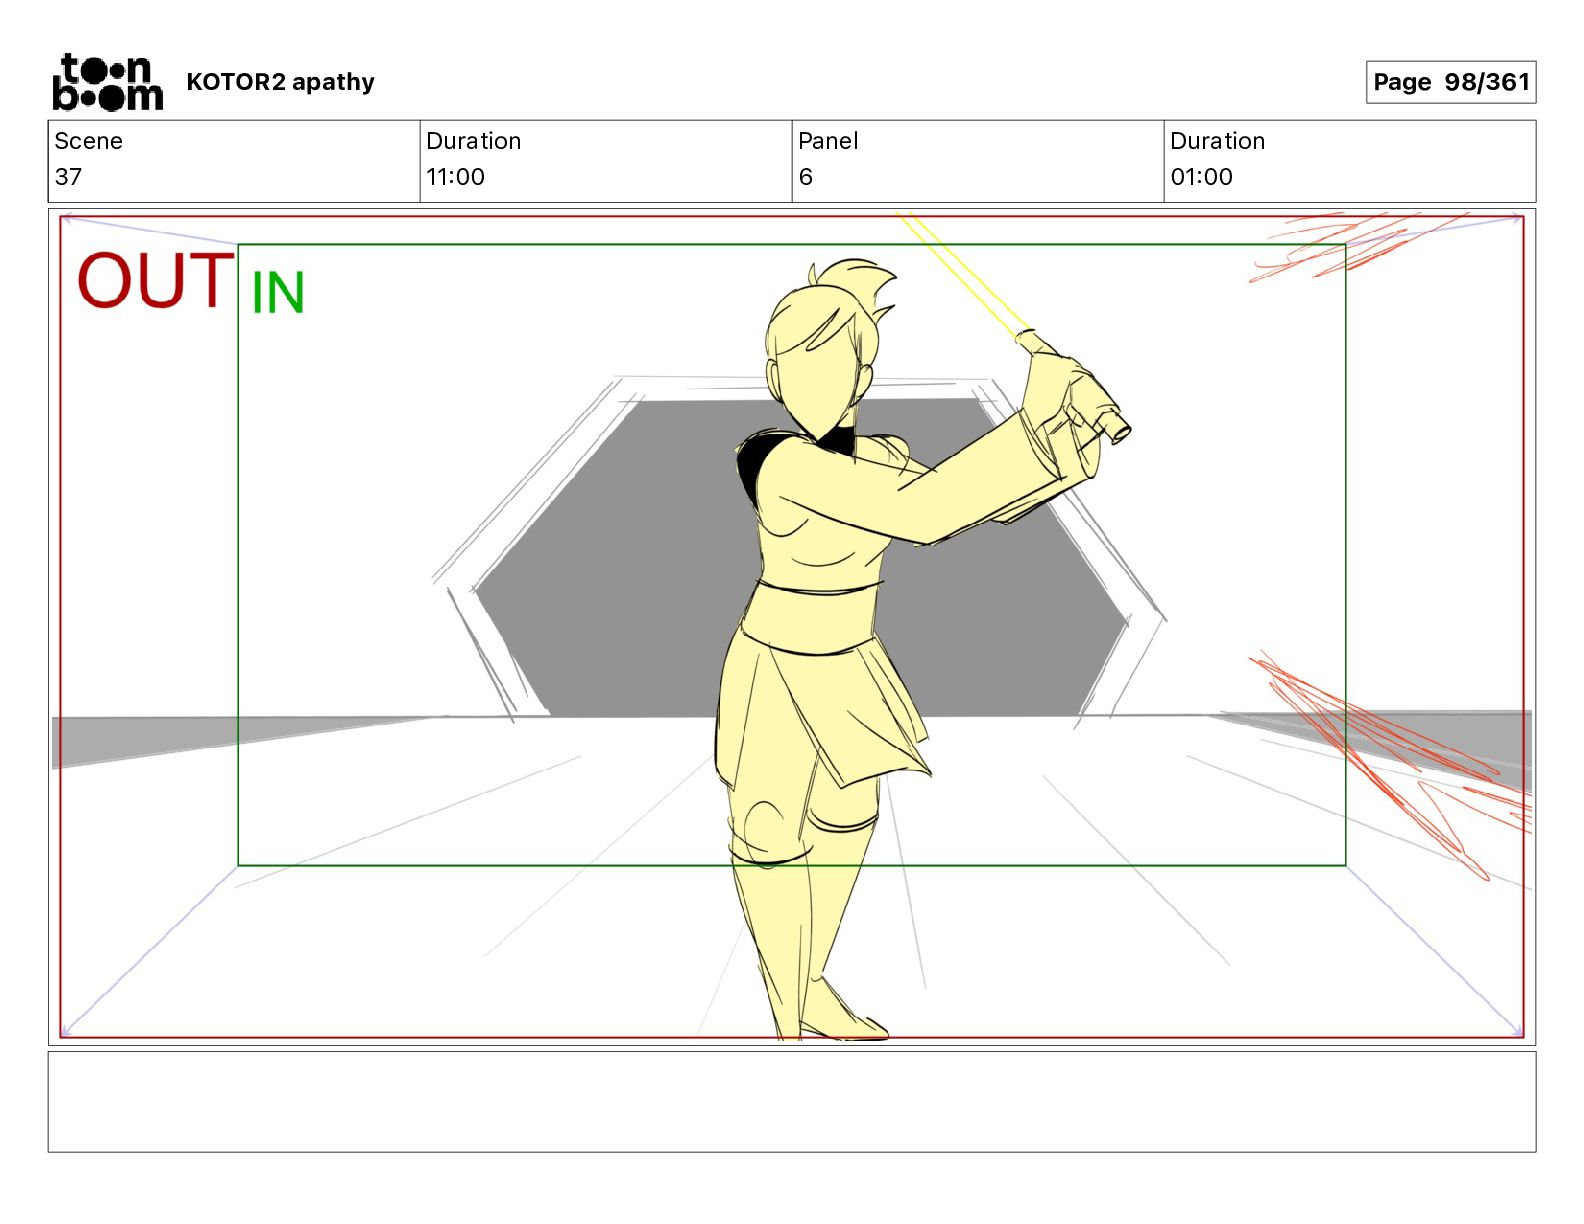Select the 'Panel' header label
Viewport: 1584px width, 1224px height.
[828, 141]
